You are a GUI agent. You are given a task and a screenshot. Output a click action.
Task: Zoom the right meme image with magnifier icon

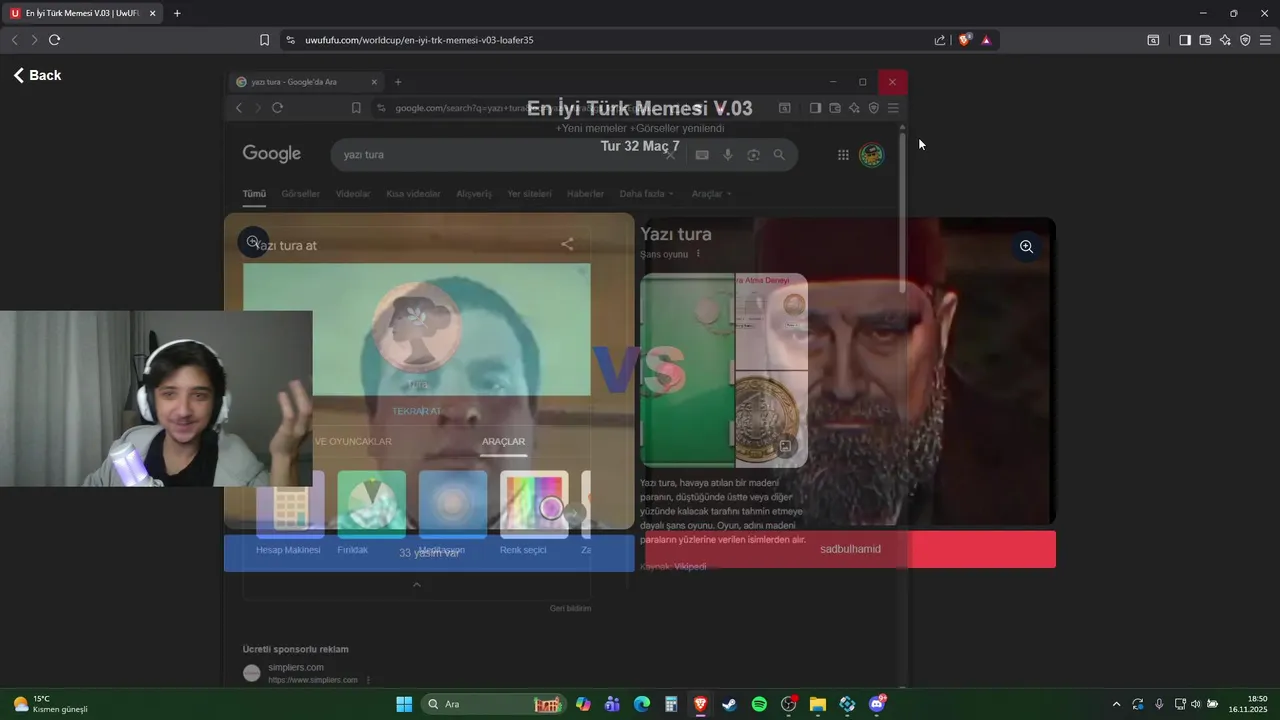pos(1026,246)
